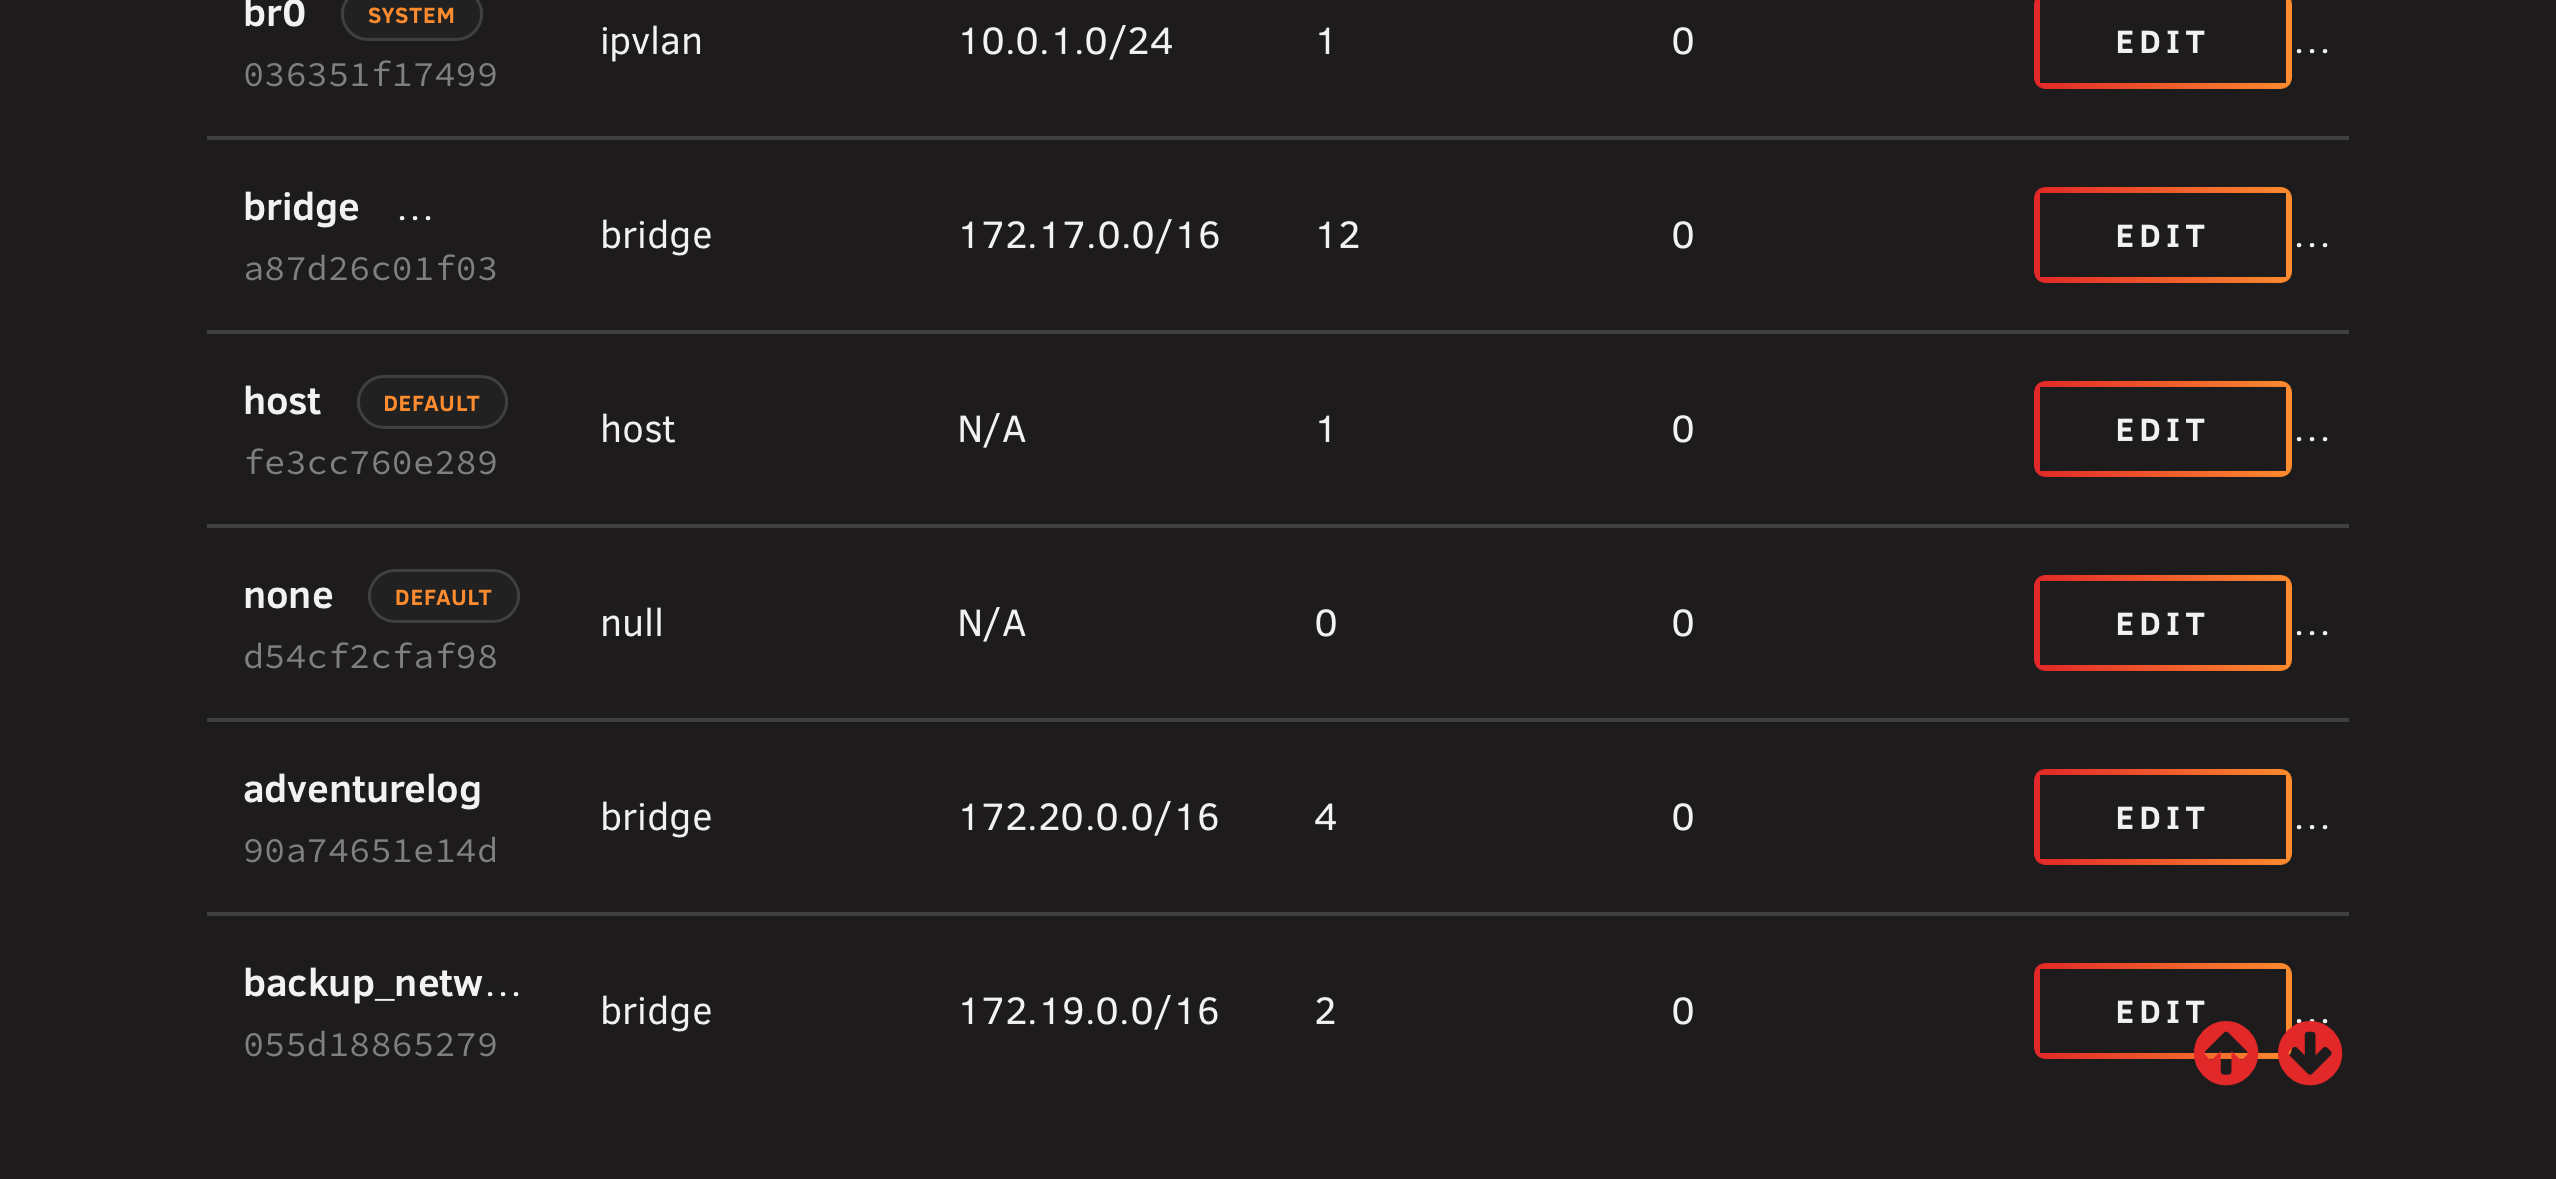Open more options for host row
The width and height of the screenshot is (2556, 1179).
tap(2312, 435)
